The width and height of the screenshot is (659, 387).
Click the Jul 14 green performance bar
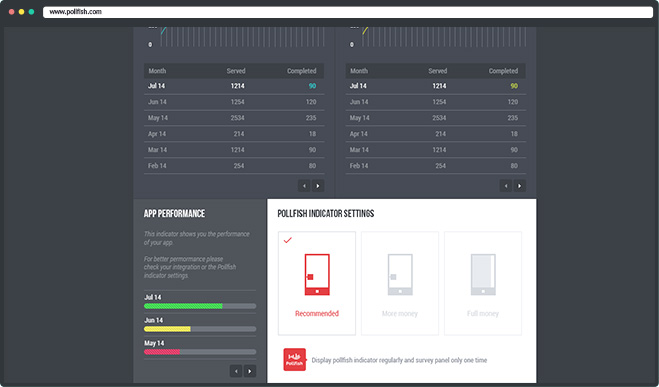(x=200, y=306)
